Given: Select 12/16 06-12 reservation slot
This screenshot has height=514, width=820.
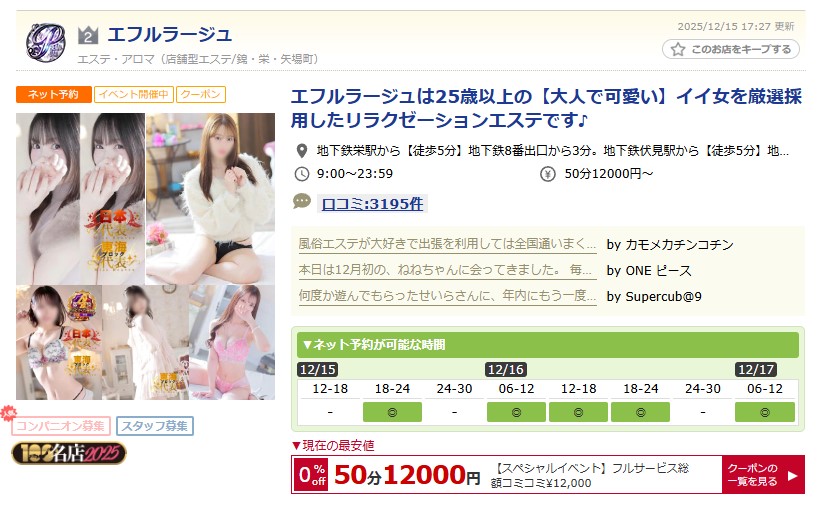Looking at the screenshot, I should (x=516, y=412).
